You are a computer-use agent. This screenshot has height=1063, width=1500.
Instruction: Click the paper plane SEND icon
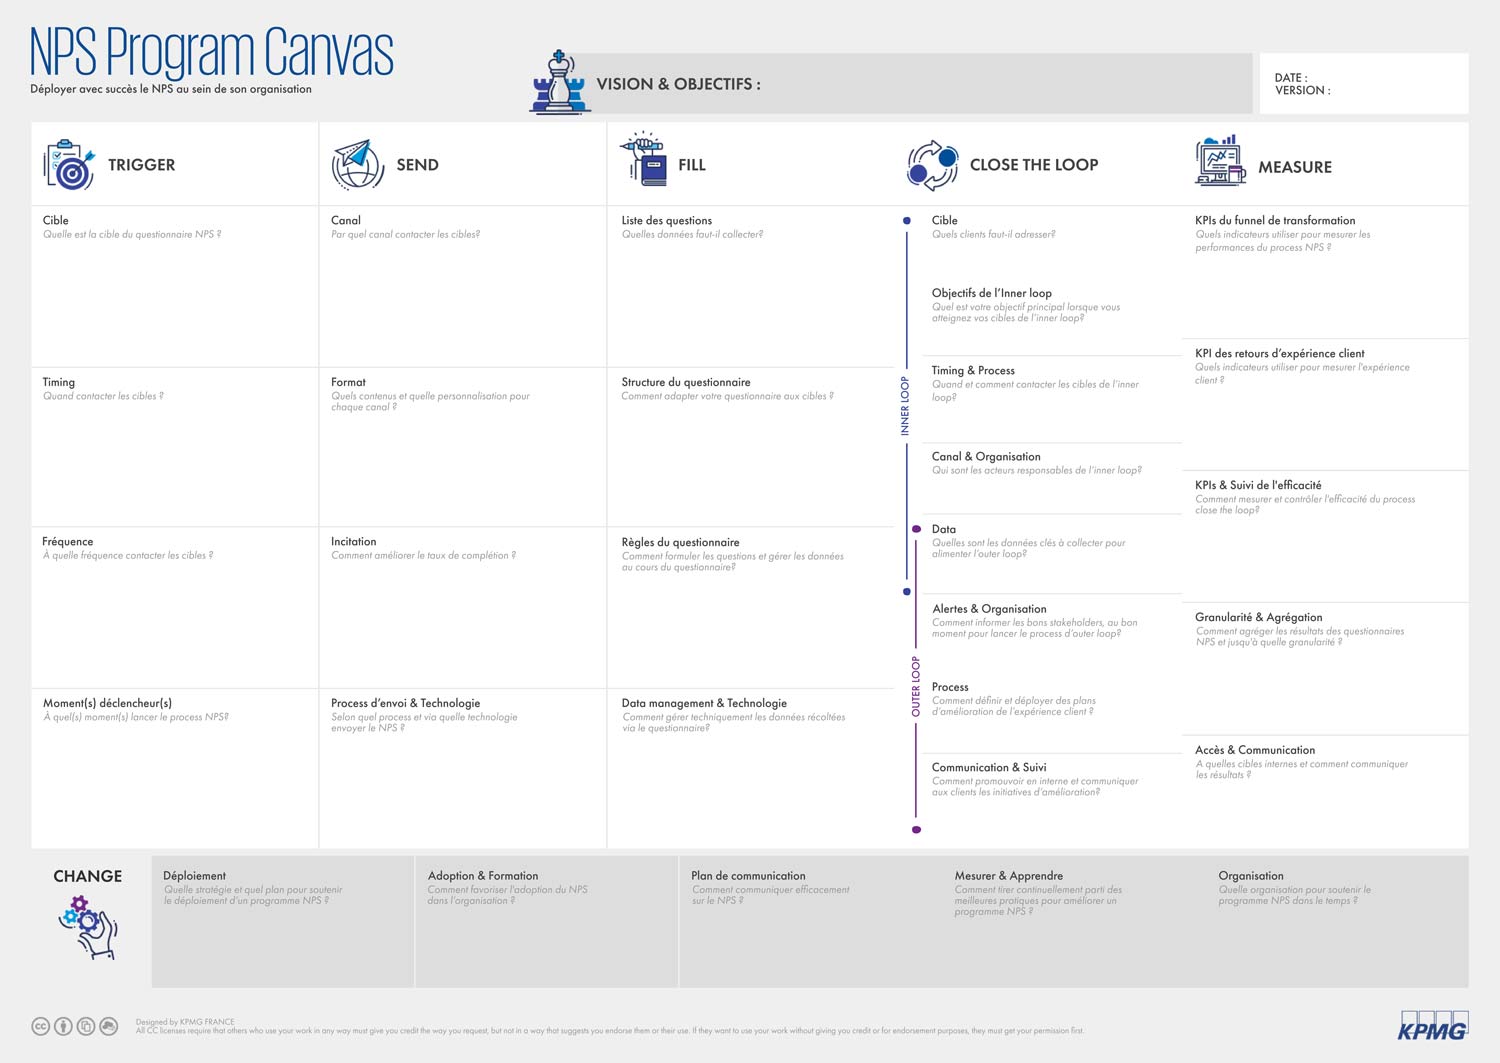coord(357,165)
